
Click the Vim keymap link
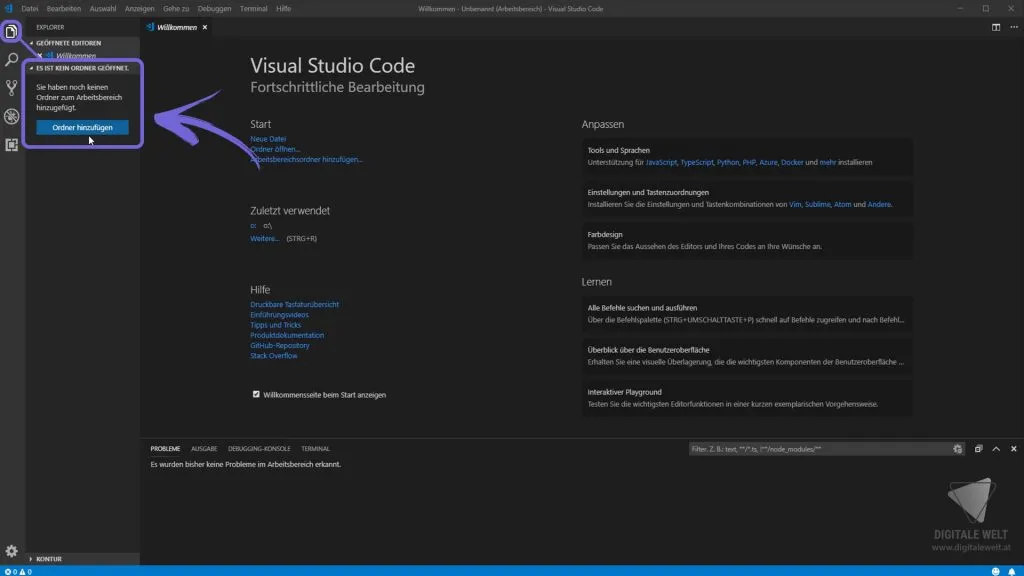pyautogui.click(x=794, y=204)
